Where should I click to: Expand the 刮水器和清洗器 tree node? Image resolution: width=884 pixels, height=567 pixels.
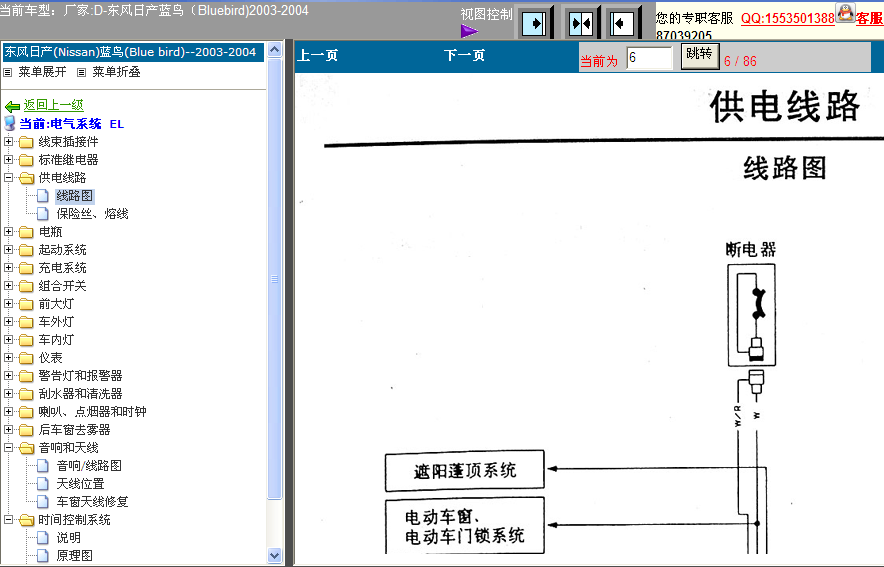8,393
